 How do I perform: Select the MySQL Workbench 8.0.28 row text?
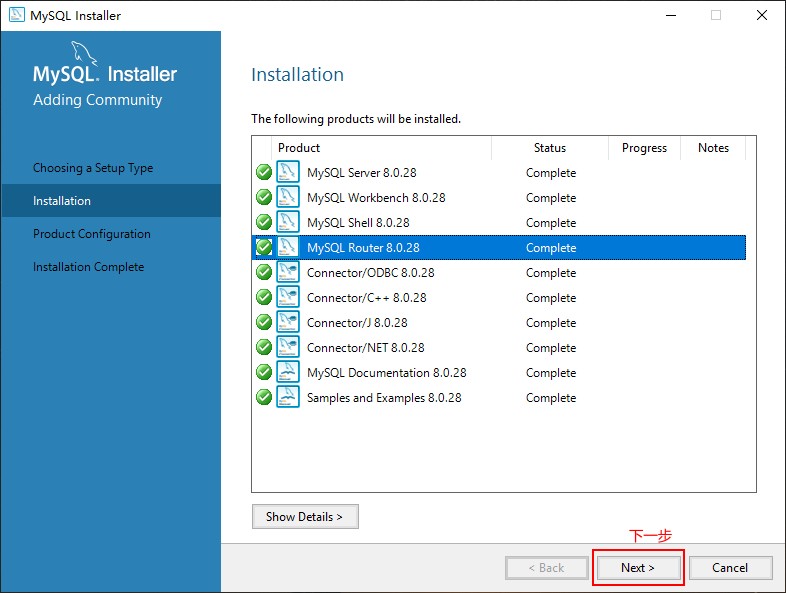376,198
